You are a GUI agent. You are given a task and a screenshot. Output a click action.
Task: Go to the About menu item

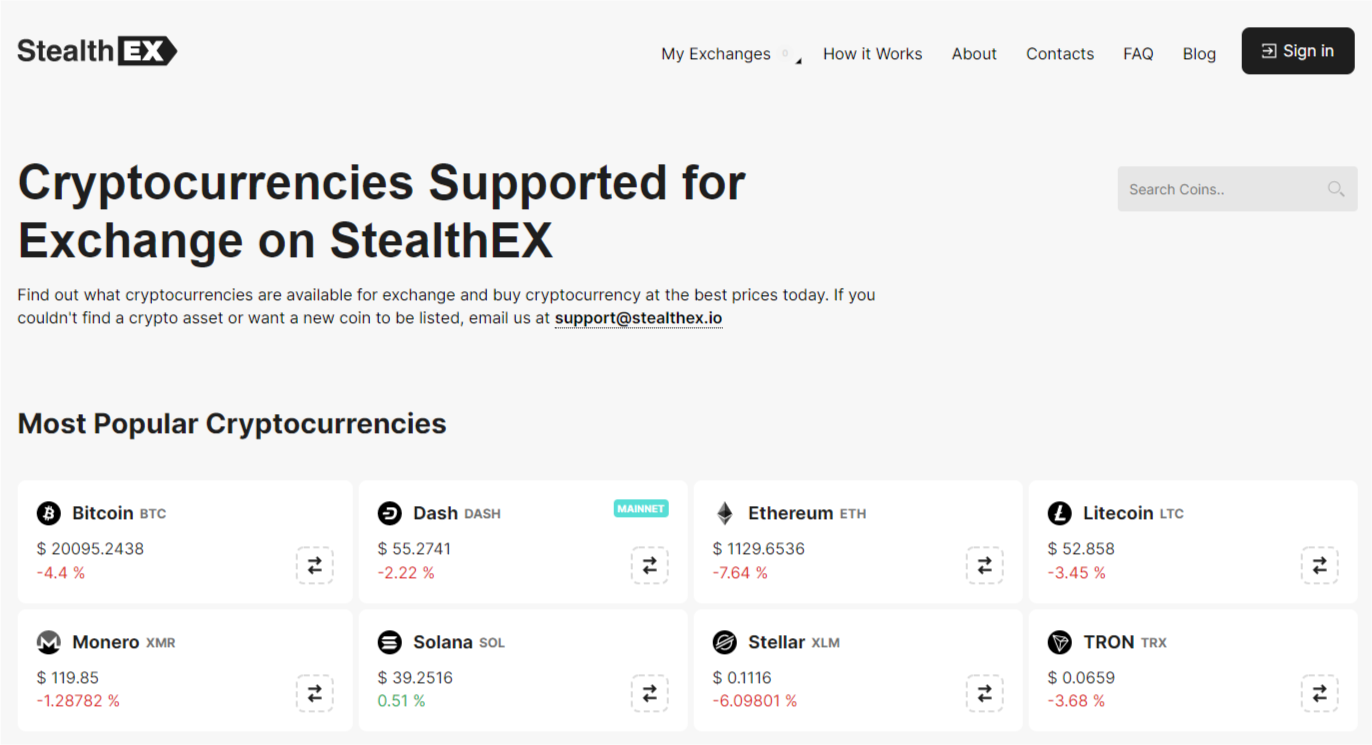pyautogui.click(x=974, y=54)
